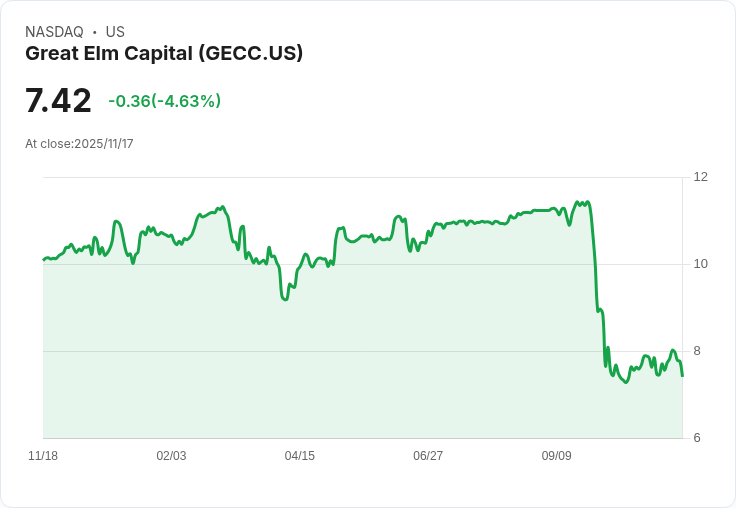The height and width of the screenshot is (508, 736).
Task: Select the 11/18 date on the time axis
Action: coord(43,456)
